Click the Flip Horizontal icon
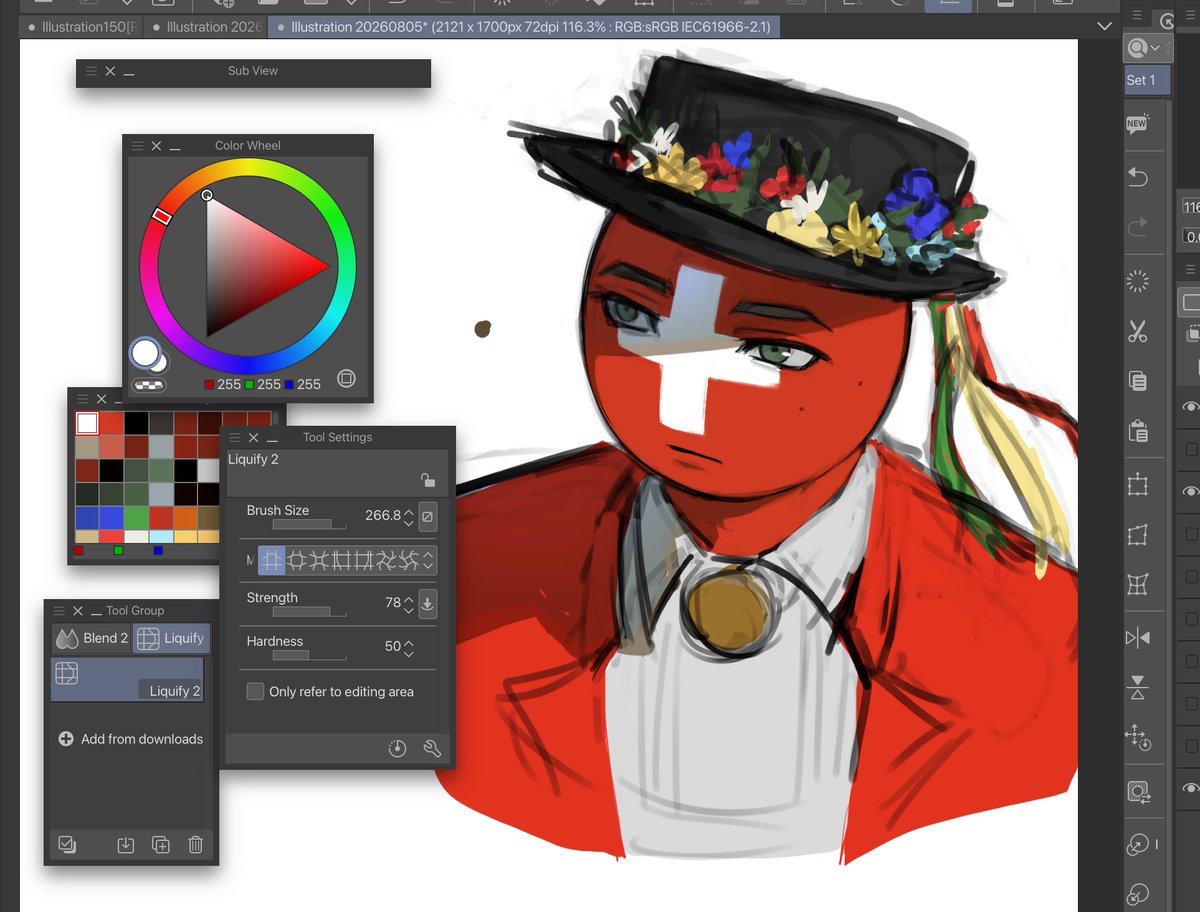The image size is (1200, 912). pyautogui.click(x=1137, y=637)
